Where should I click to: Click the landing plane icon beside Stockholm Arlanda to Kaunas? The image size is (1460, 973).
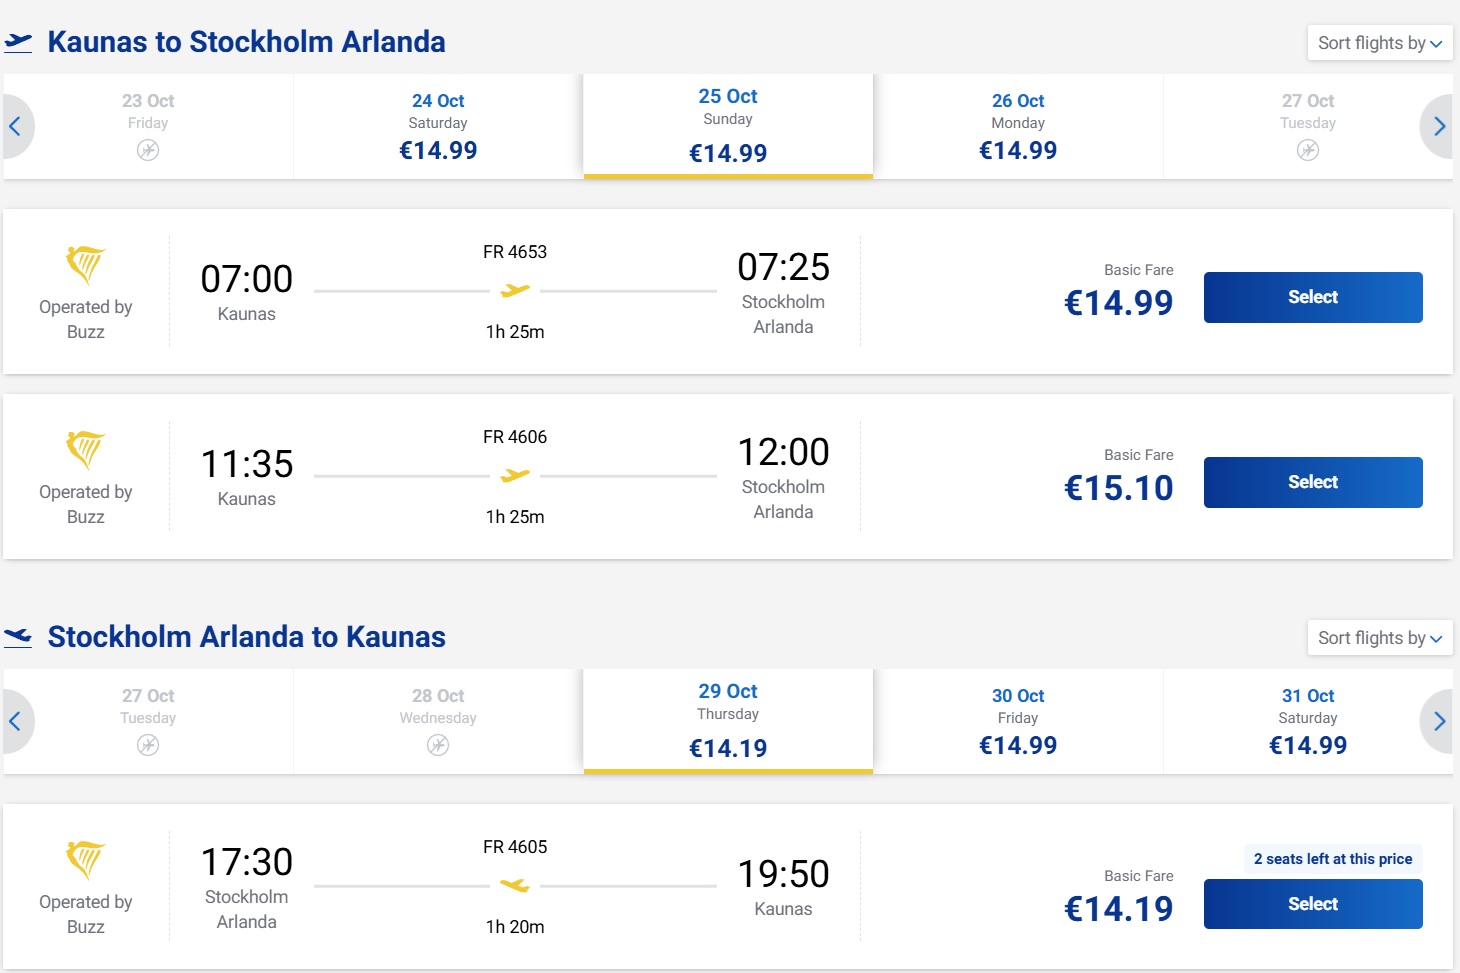tap(18, 637)
